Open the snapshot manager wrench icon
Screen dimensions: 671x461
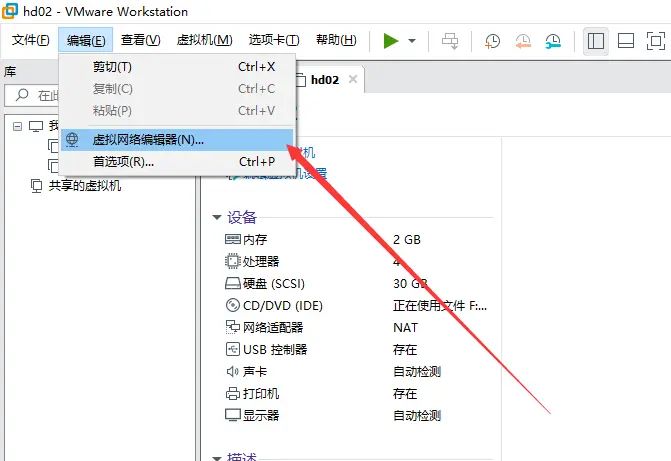pos(552,41)
